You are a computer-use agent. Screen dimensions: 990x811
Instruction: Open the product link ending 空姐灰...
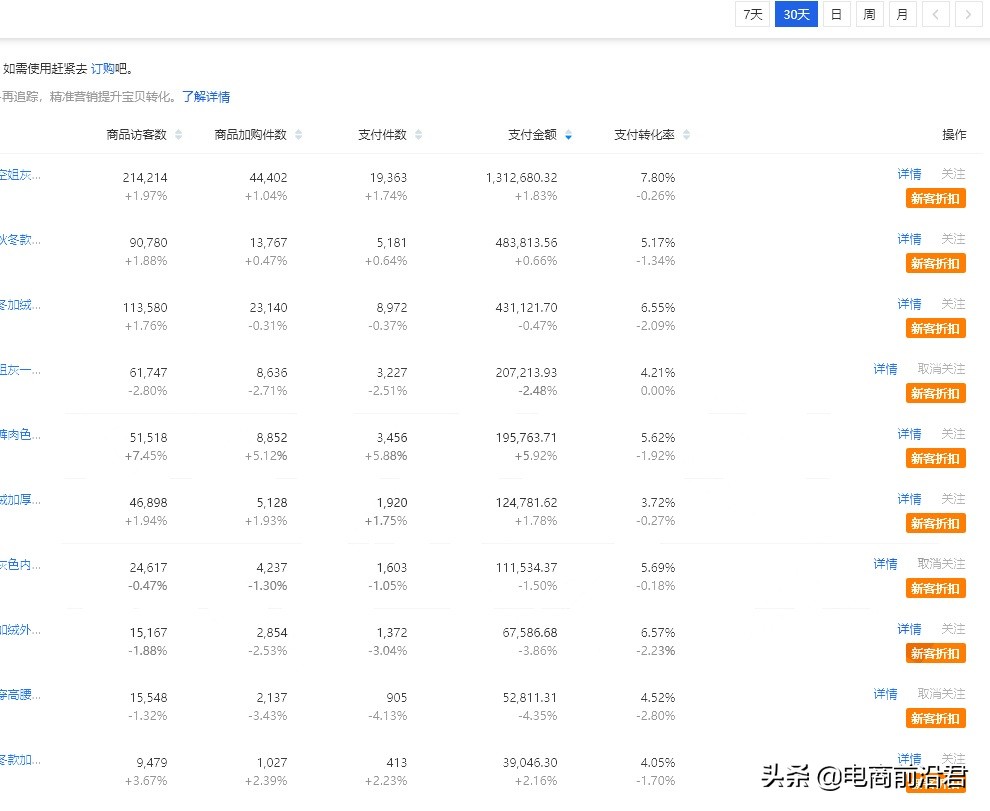[x=20, y=175]
